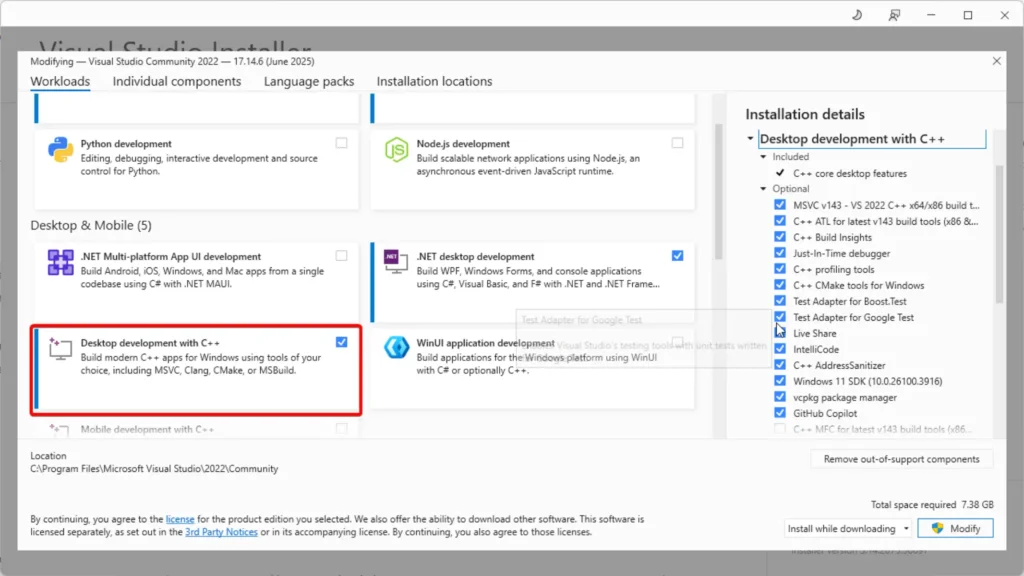Viewport: 1024px width, 576px height.
Task: Click Total space required 7.38 GB text
Action: [x=932, y=505]
